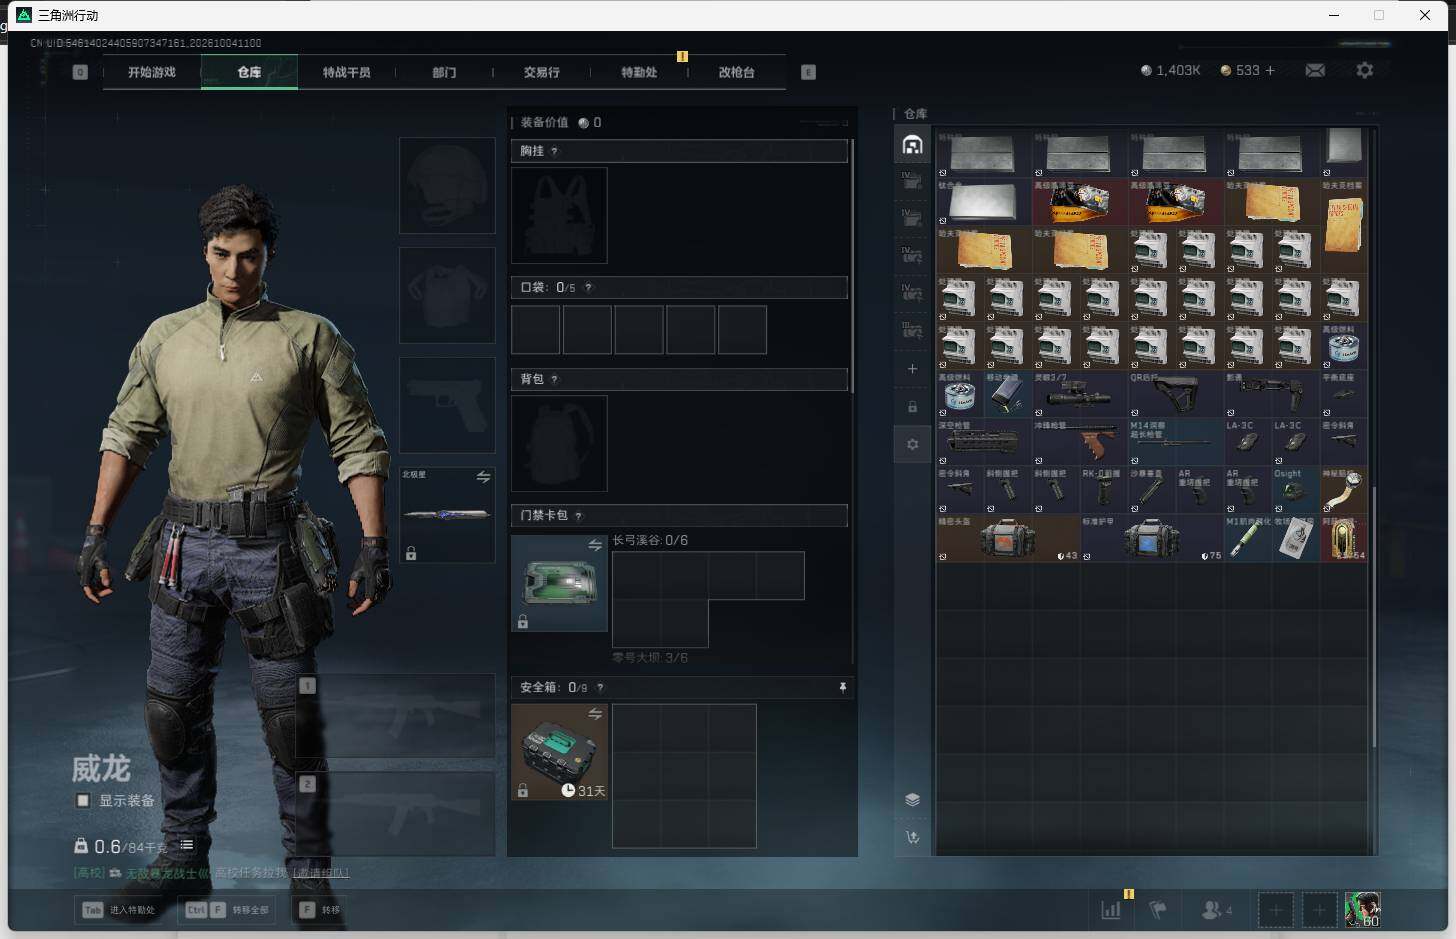Open the 部门 tab
The width and height of the screenshot is (1456, 939).
pos(444,72)
